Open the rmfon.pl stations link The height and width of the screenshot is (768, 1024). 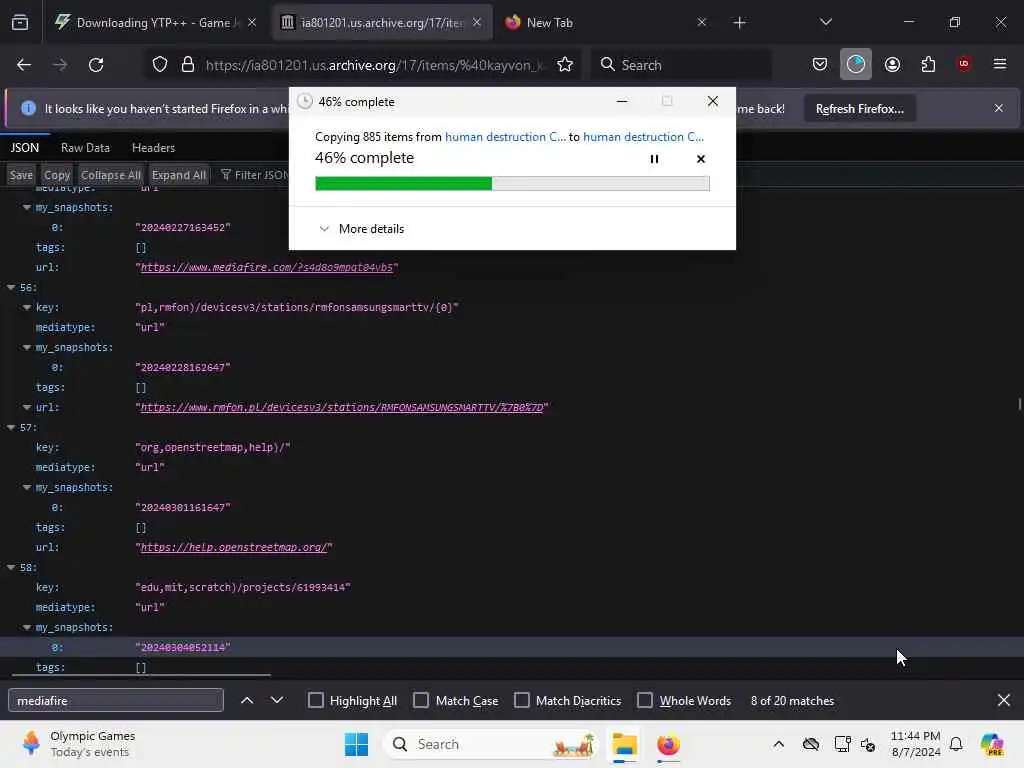(x=342, y=408)
